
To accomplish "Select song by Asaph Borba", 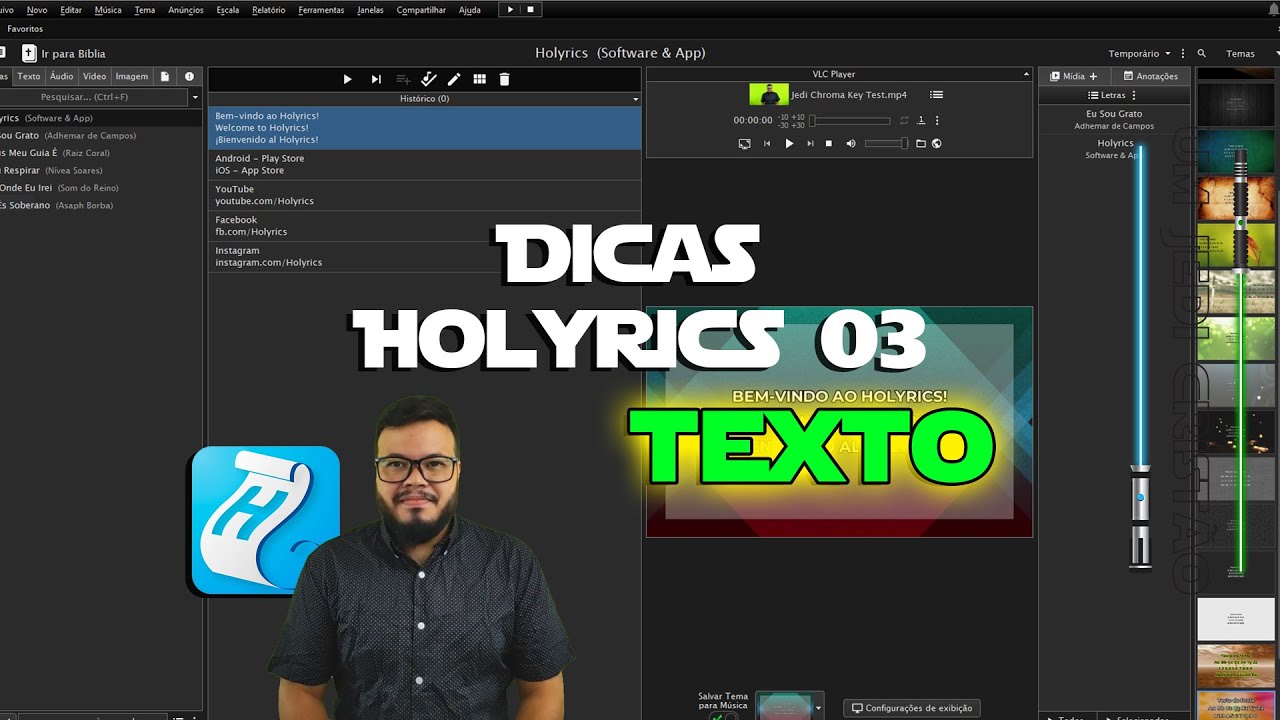I will [x=100, y=205].
